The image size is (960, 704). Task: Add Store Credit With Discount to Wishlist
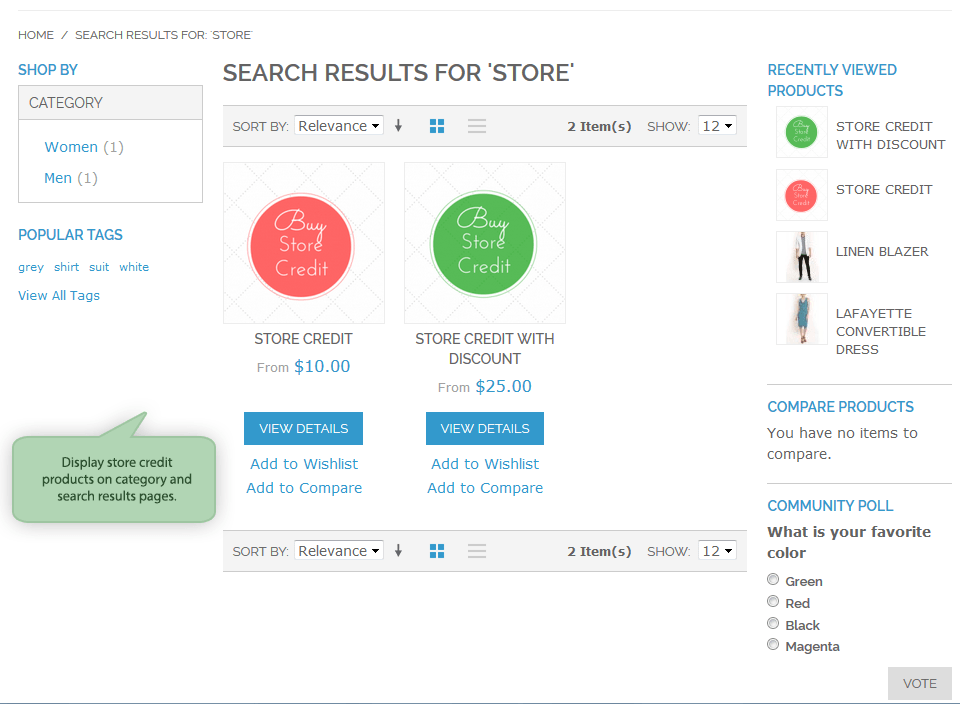point(484,463)
